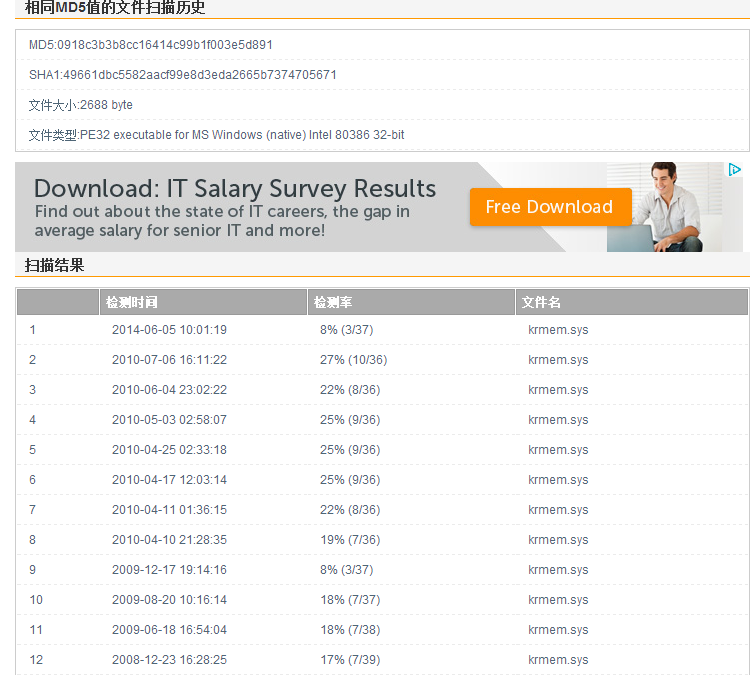Click scan date 2010-04-25 02:33:18
The image size is (752, 675).
coord(169,450)
